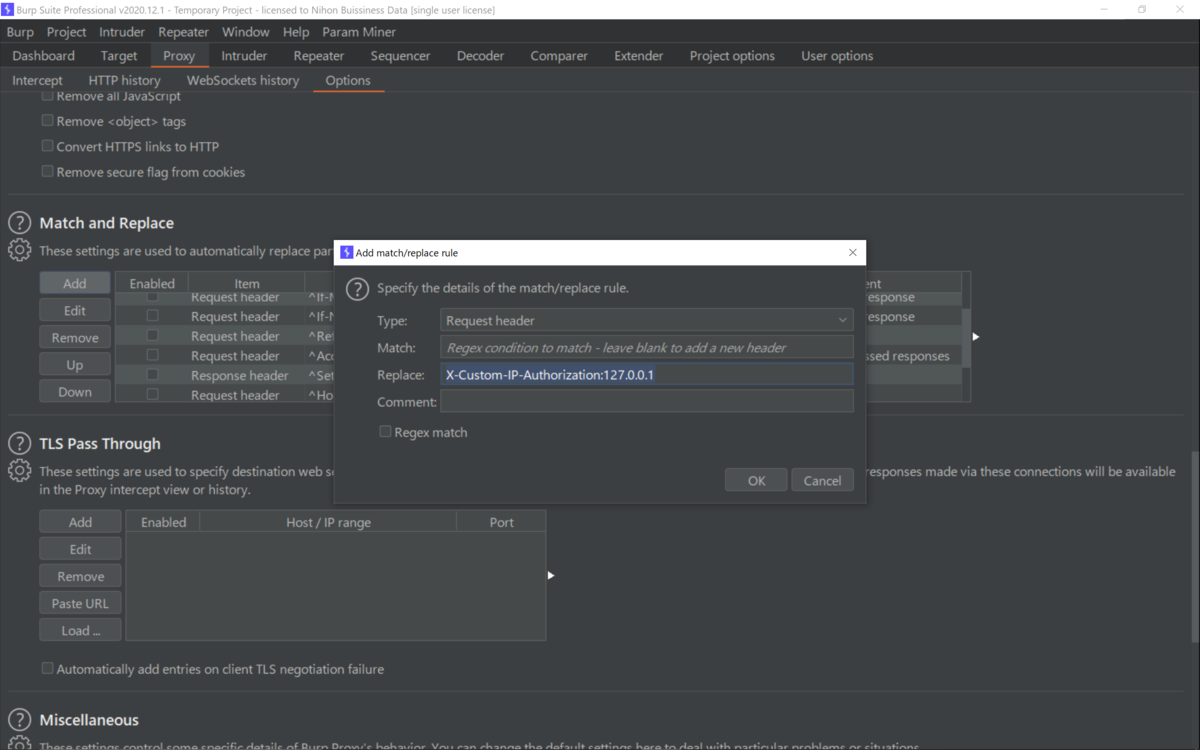Open the Intercept sub-tab
Viewport: 1200px width, 750px height.
coord(37,80)
